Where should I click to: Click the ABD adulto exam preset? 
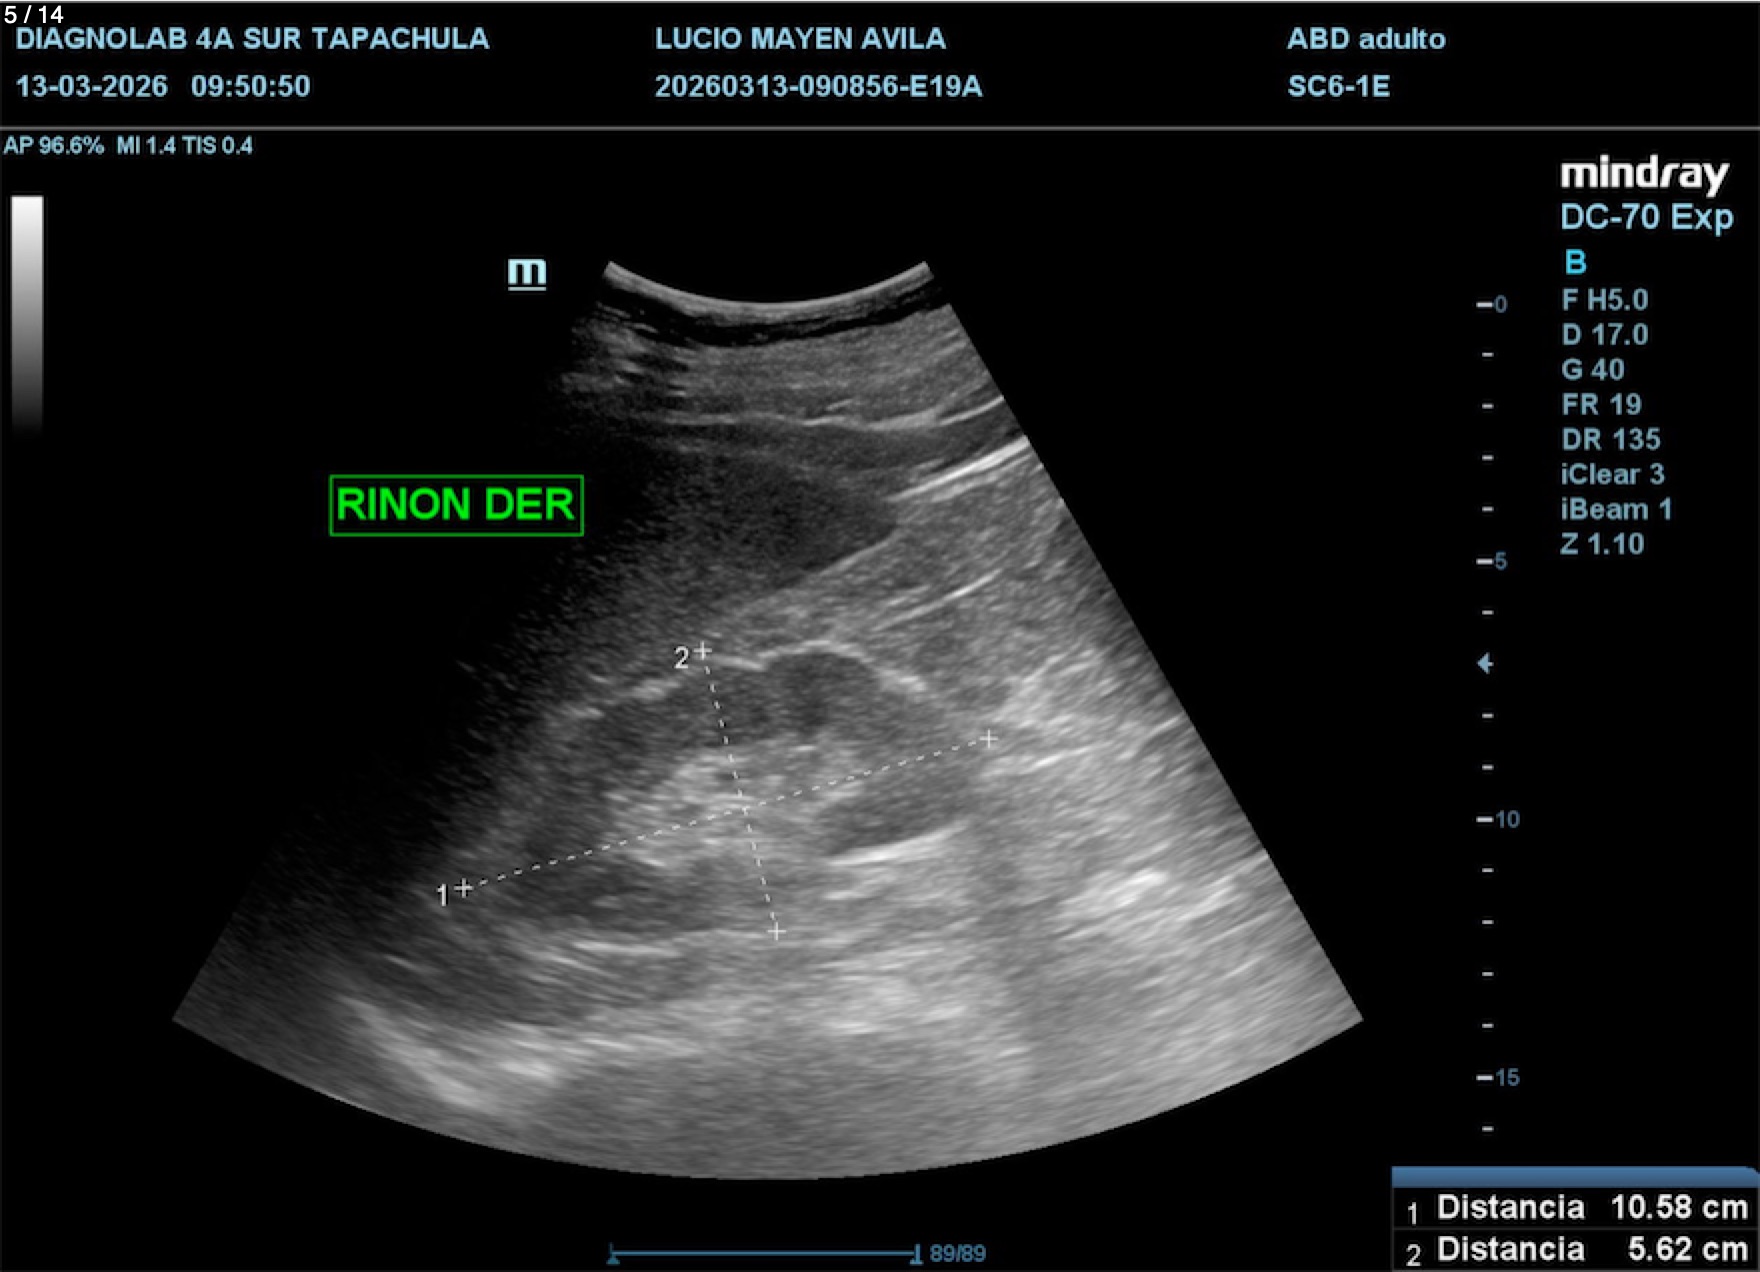(x=1366, y=39)
